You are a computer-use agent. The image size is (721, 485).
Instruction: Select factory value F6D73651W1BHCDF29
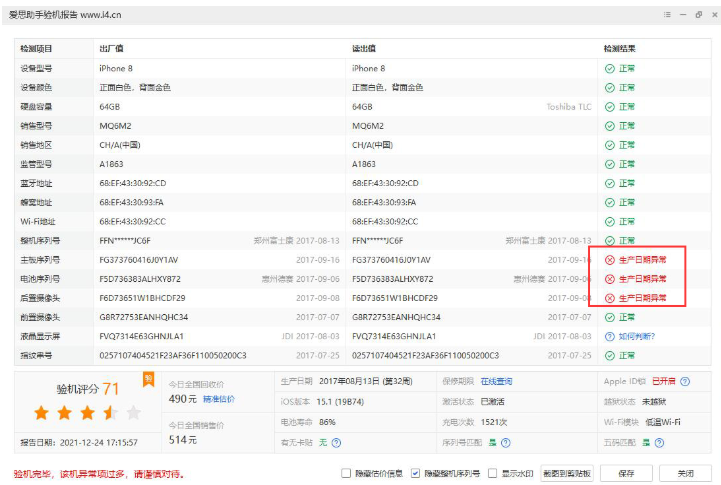point(142,298)
